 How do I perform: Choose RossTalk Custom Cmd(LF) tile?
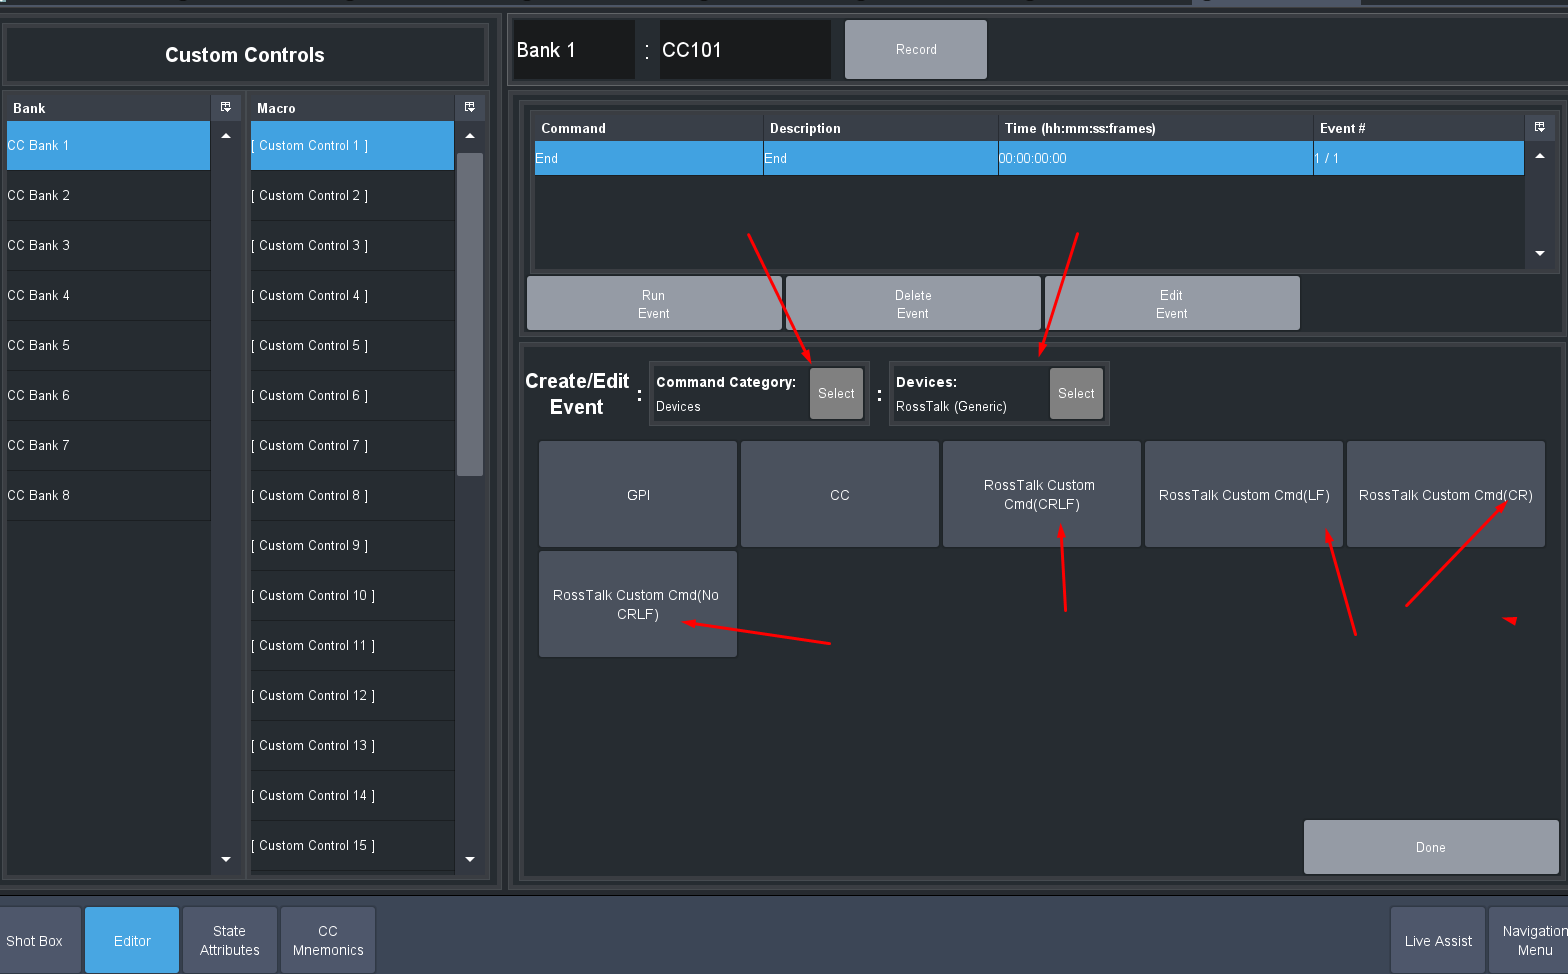pos(1244,495)
